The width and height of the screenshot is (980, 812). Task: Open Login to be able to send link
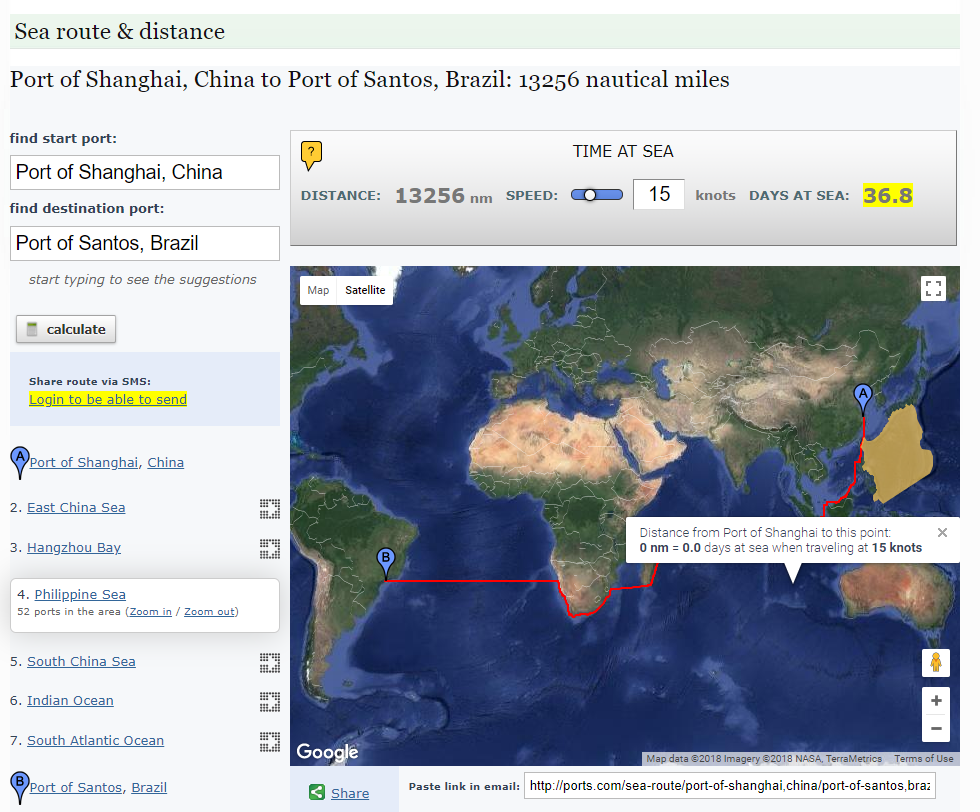[108, 399]
